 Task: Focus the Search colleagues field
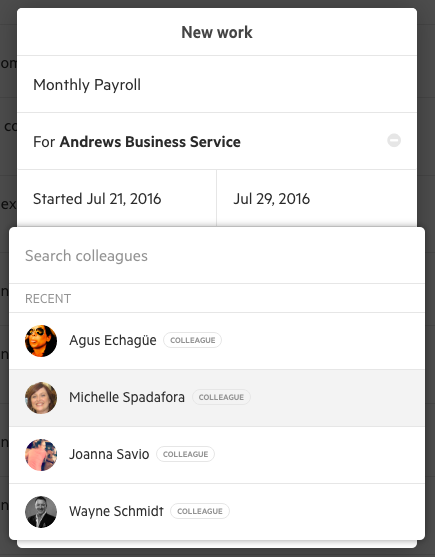tap(217, 256)
